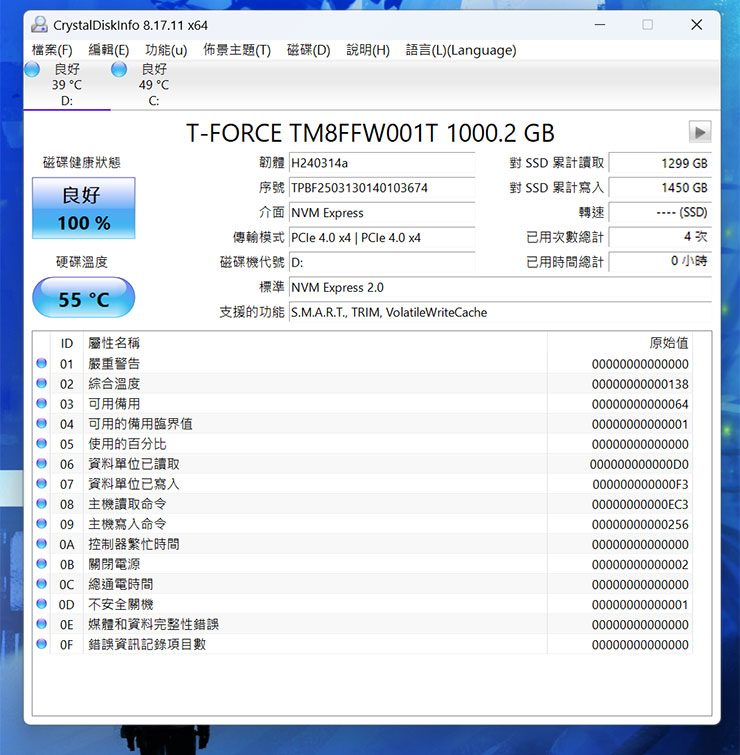740x755 pixels.
Task: Select the 控制器繁忙時間 attribute name
Action: click(x=134, y=545)
